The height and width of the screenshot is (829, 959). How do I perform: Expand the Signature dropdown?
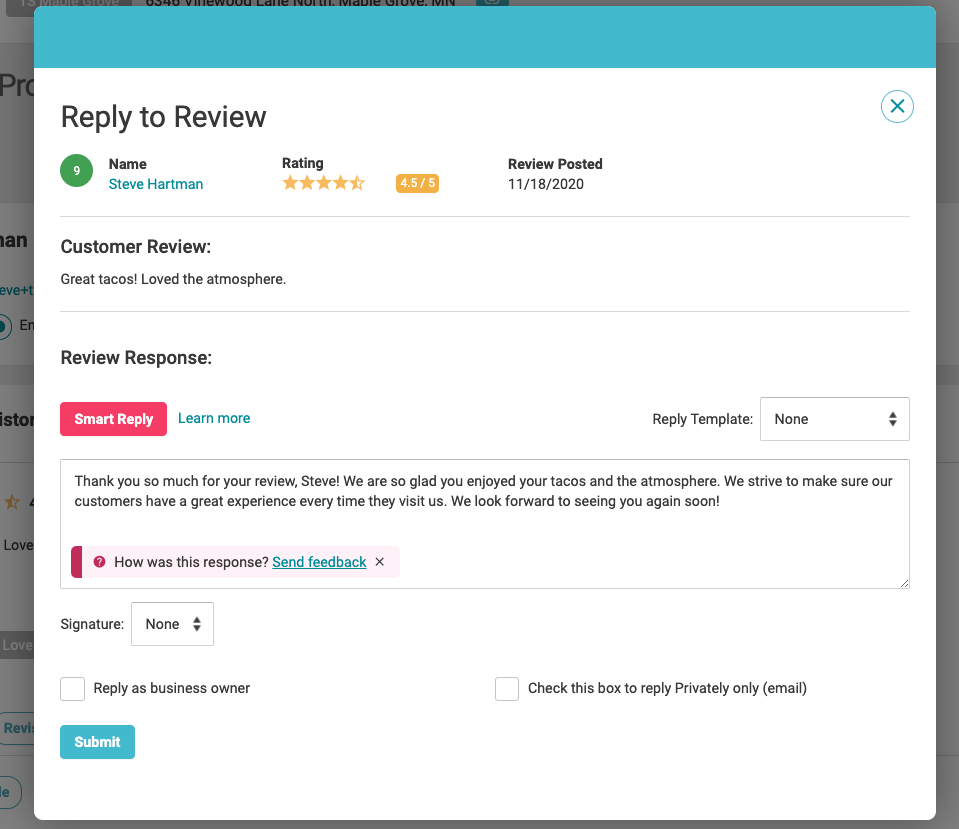(172, 624)
